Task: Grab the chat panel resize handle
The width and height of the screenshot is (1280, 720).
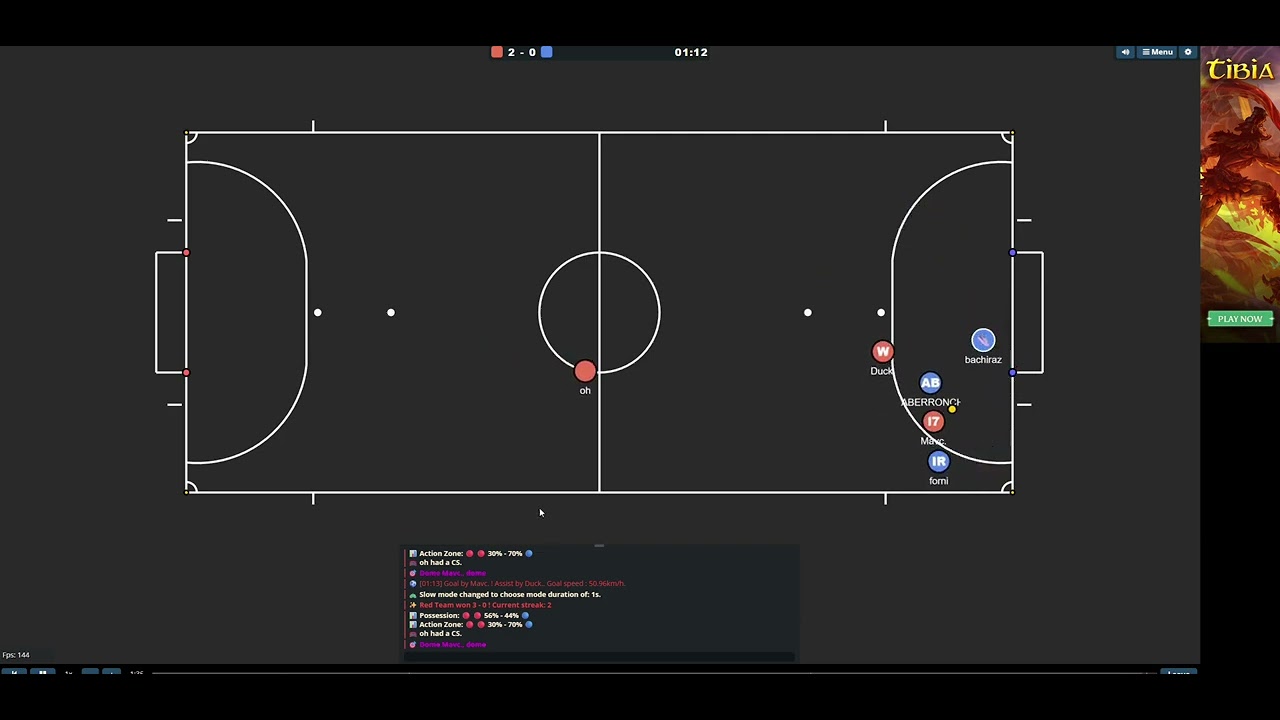Action: 599,546
